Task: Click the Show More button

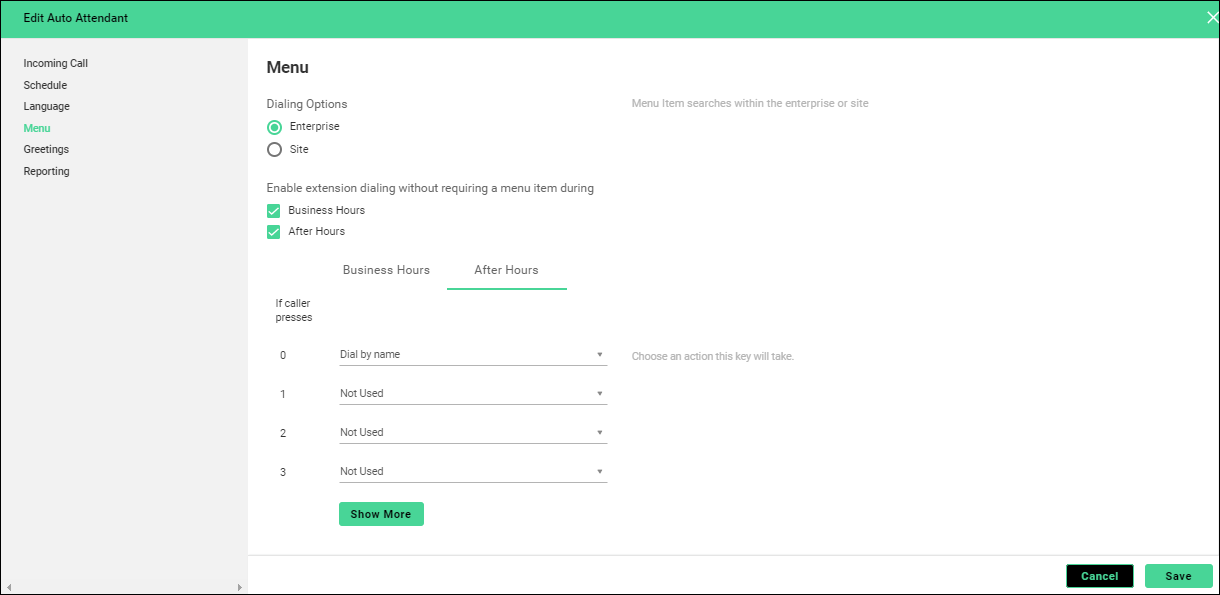Action: [381, 514]
